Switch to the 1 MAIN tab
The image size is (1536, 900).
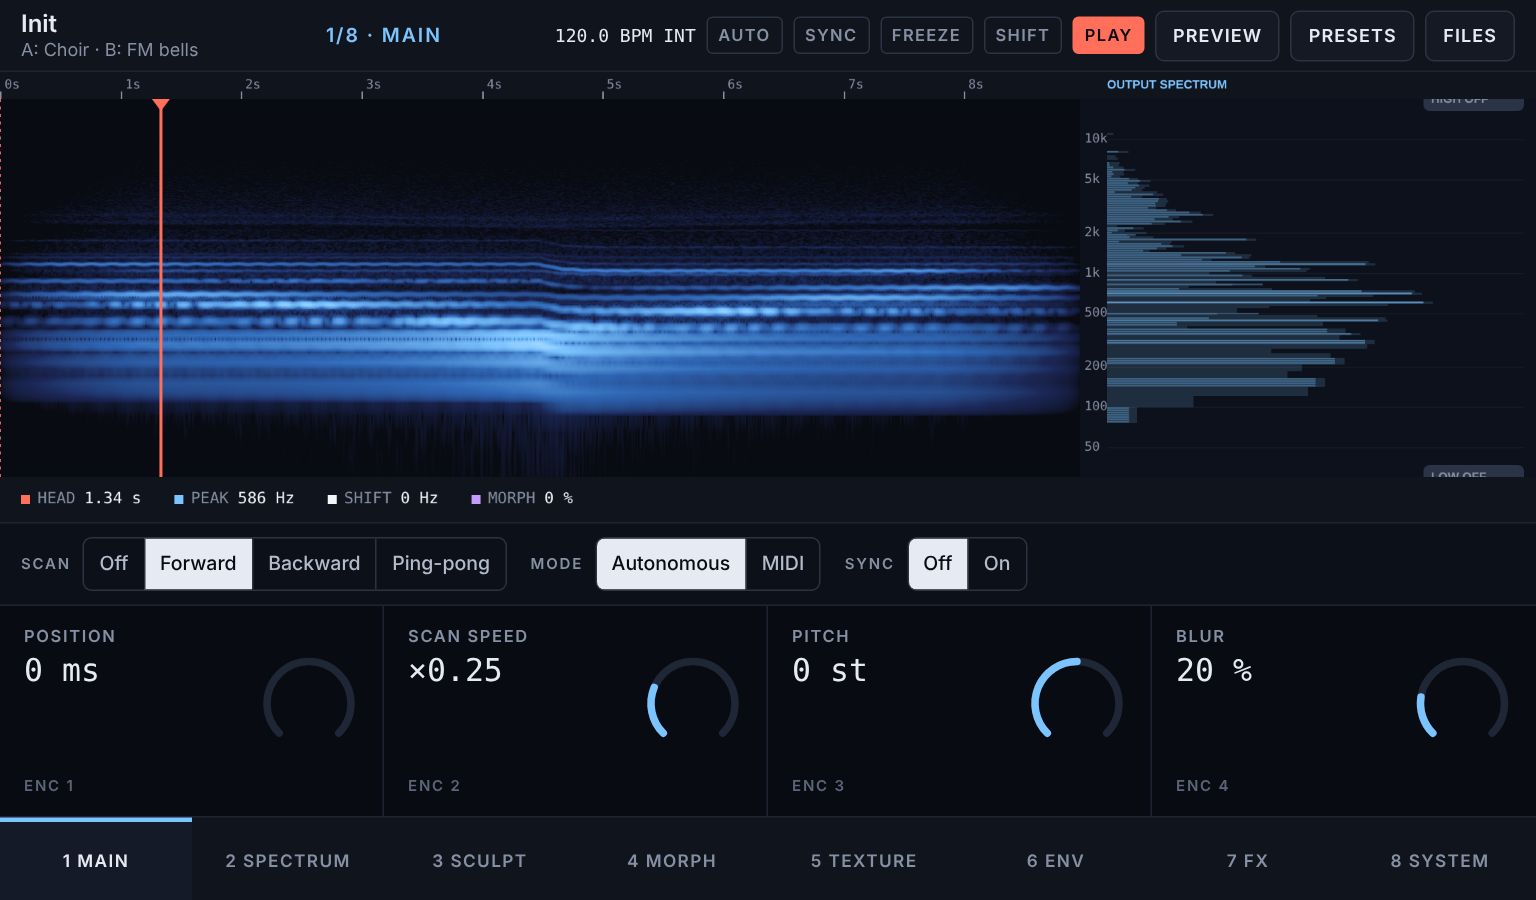(96, 861)
